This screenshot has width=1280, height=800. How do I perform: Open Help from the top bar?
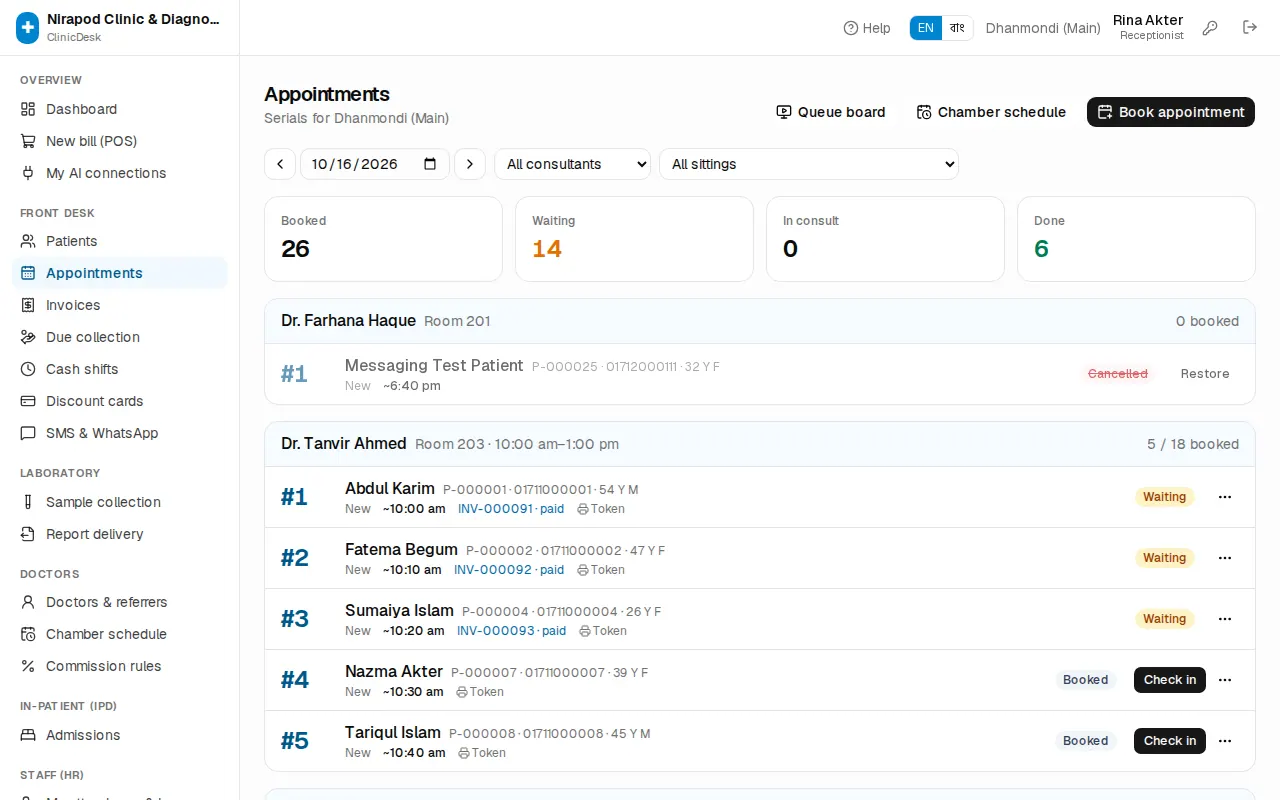(867, 28)
